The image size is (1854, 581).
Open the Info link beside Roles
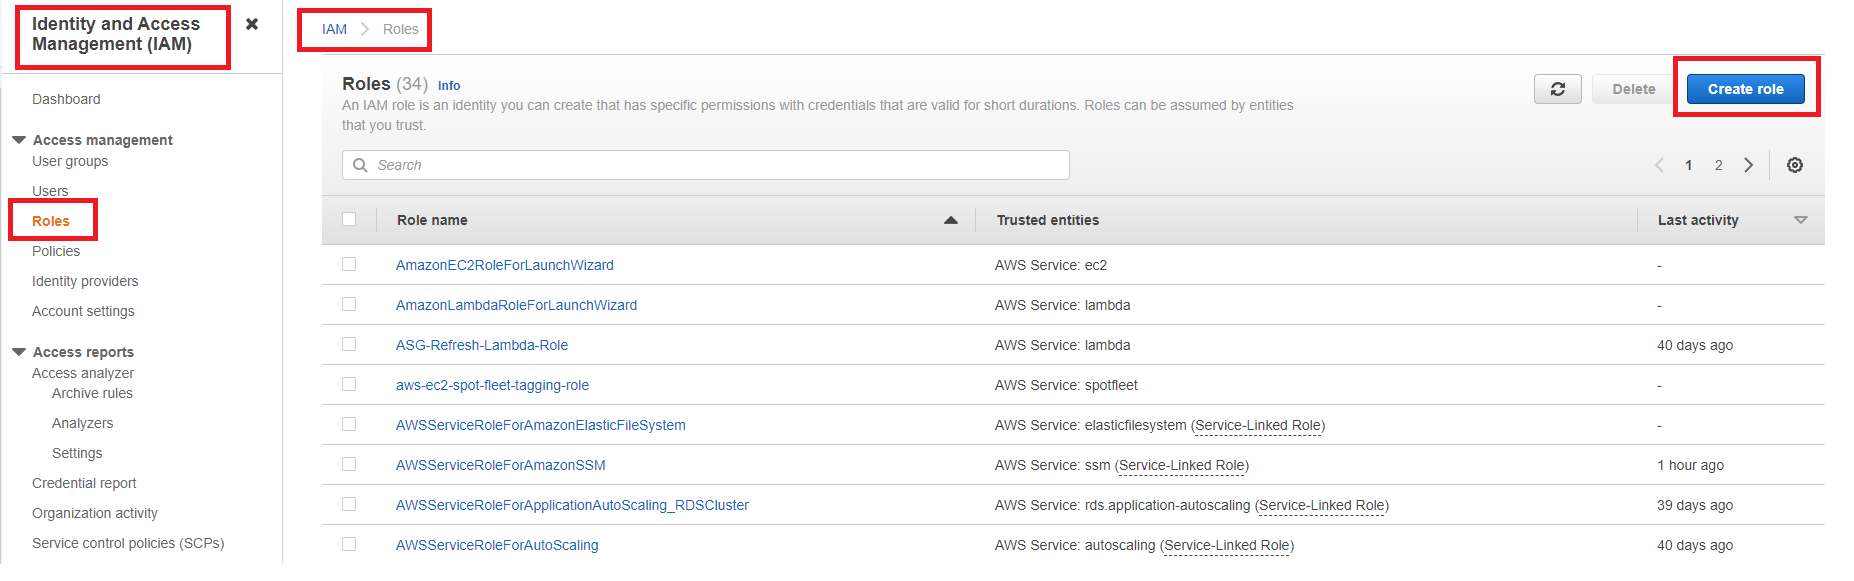pyautogui.click(x=449, y=86)
